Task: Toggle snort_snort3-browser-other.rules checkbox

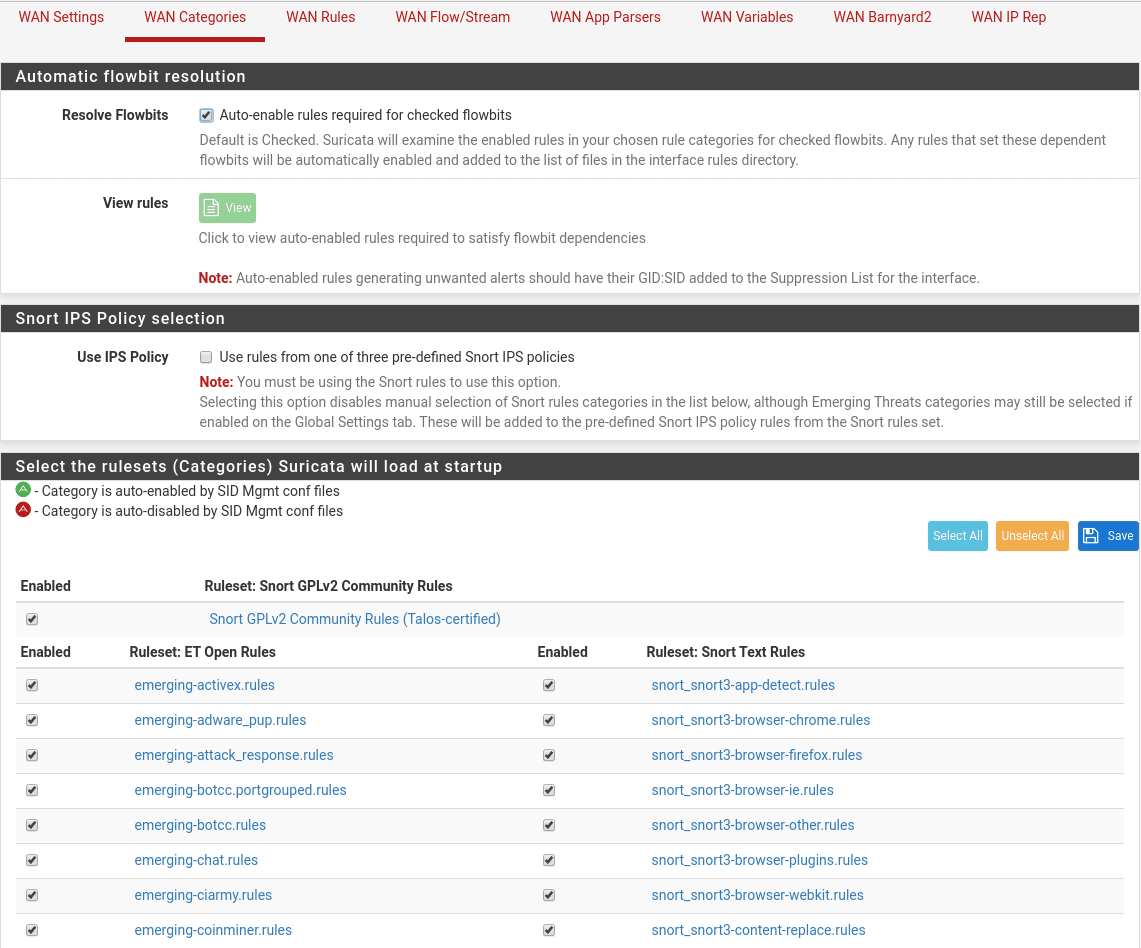Action: click(x=549, y=825)
